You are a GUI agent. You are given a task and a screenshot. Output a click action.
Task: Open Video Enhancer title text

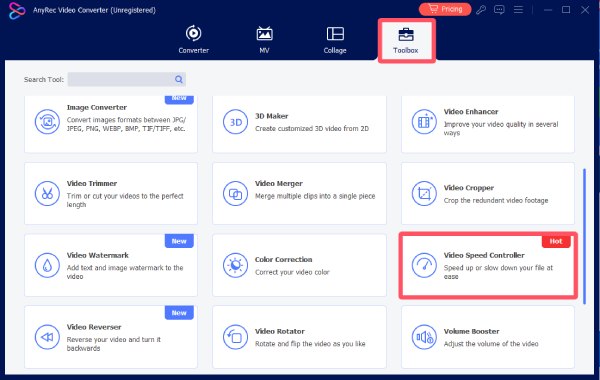[x=471, y=111]
